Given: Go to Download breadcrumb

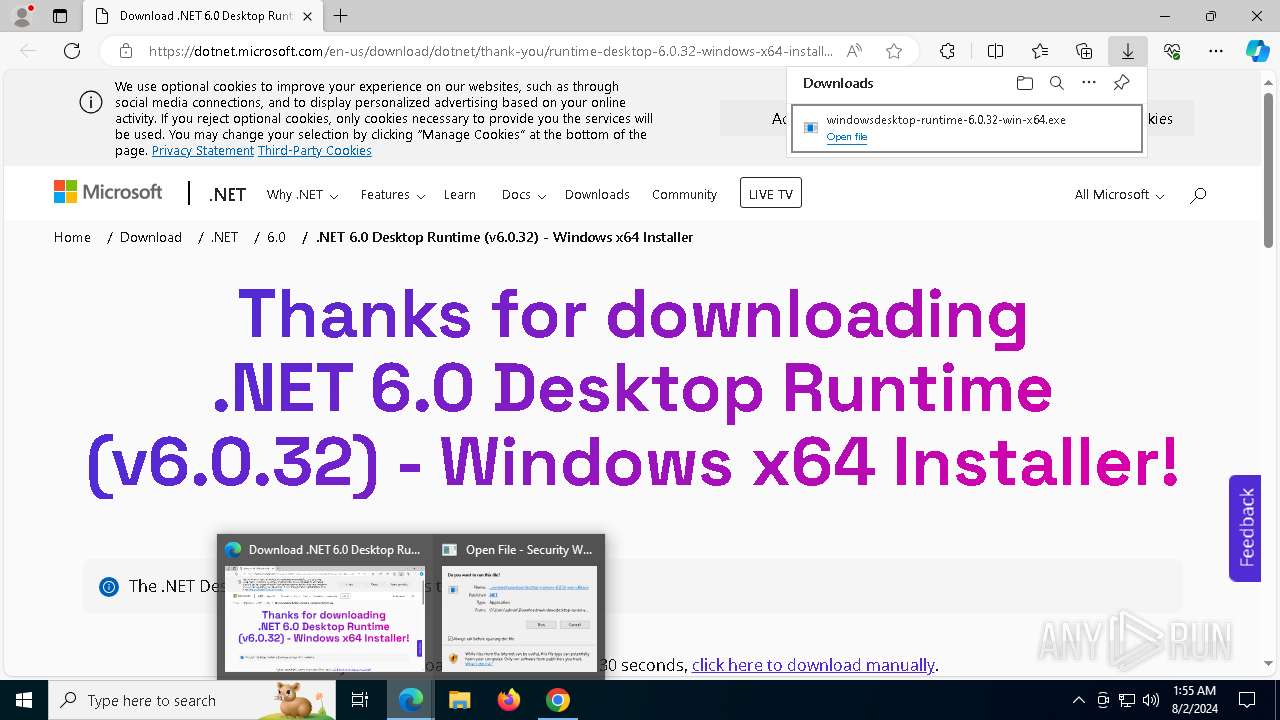Looking at the screenshot, I should tap(151, 237).
